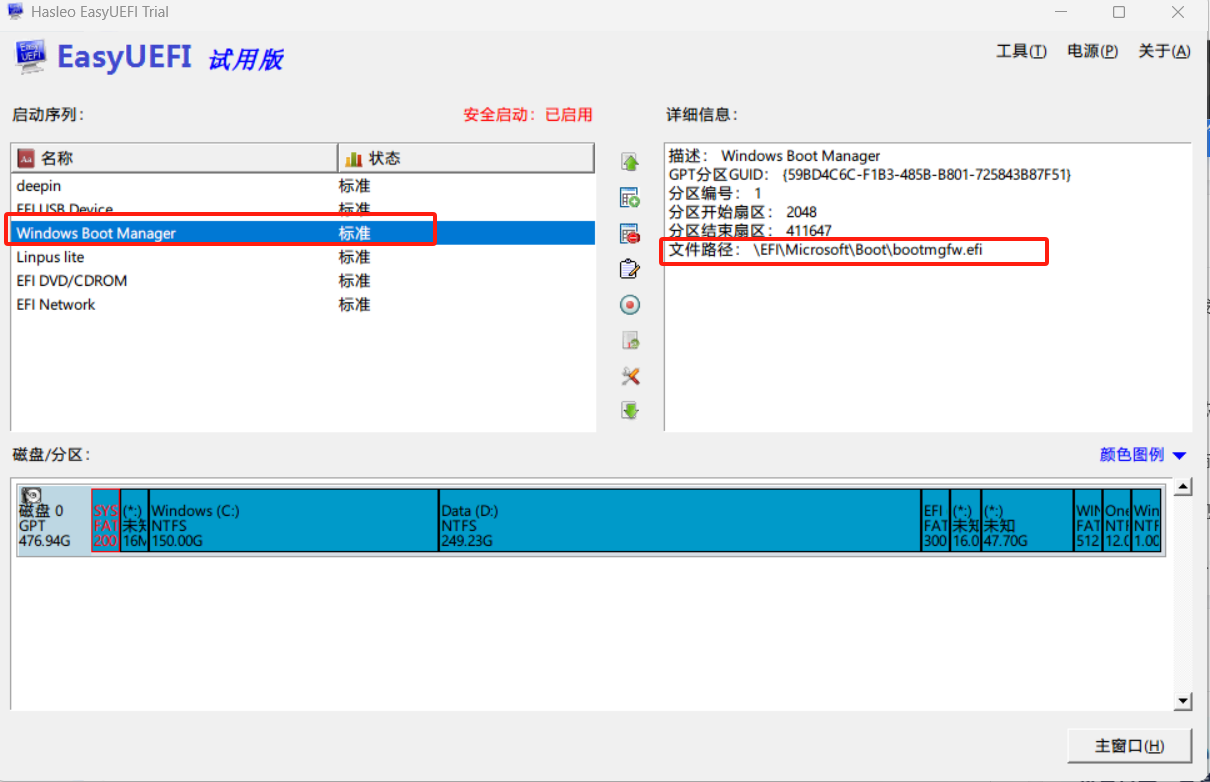Image resolution: width=1210 pixels, height=782 pixels.
Task: Select the unknown 16.0 partition after EFI
Action: 965,520
